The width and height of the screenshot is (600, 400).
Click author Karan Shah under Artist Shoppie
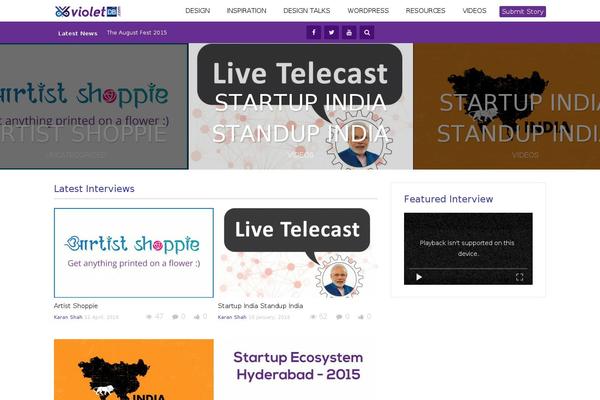click(68, 317)
